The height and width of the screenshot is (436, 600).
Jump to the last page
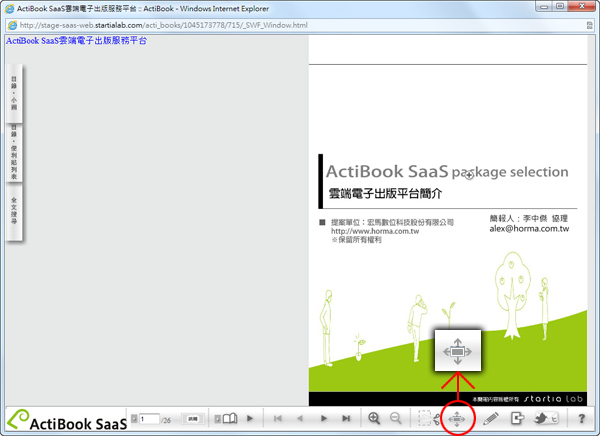tap(346, 418)
